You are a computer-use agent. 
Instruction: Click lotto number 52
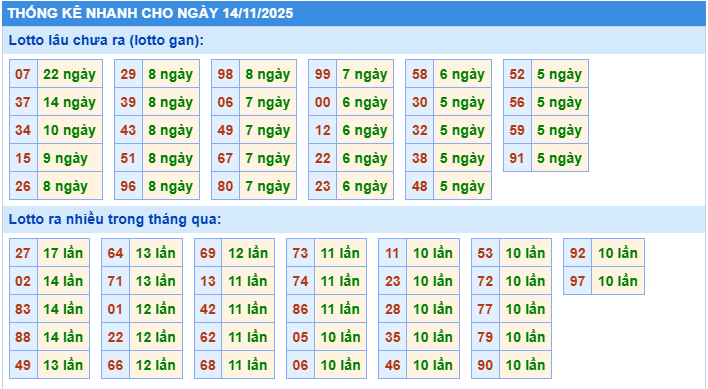tap(517, 74)
